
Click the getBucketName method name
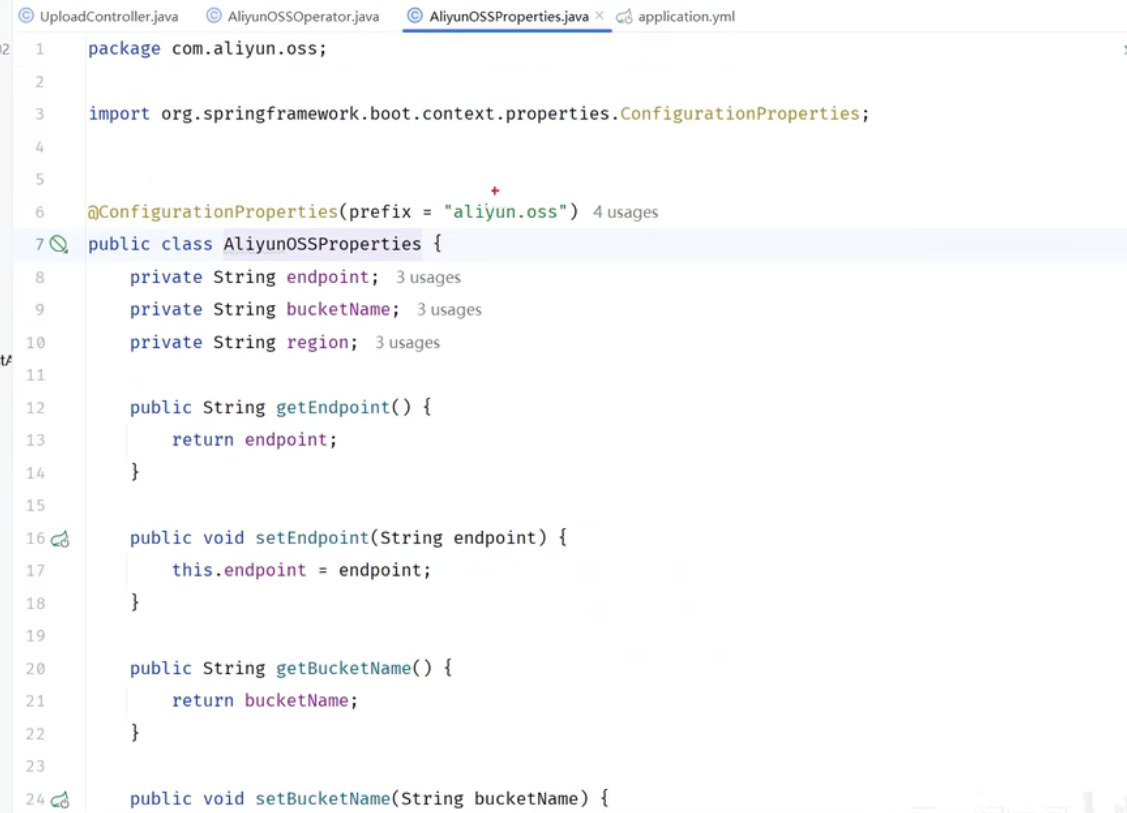344,669
